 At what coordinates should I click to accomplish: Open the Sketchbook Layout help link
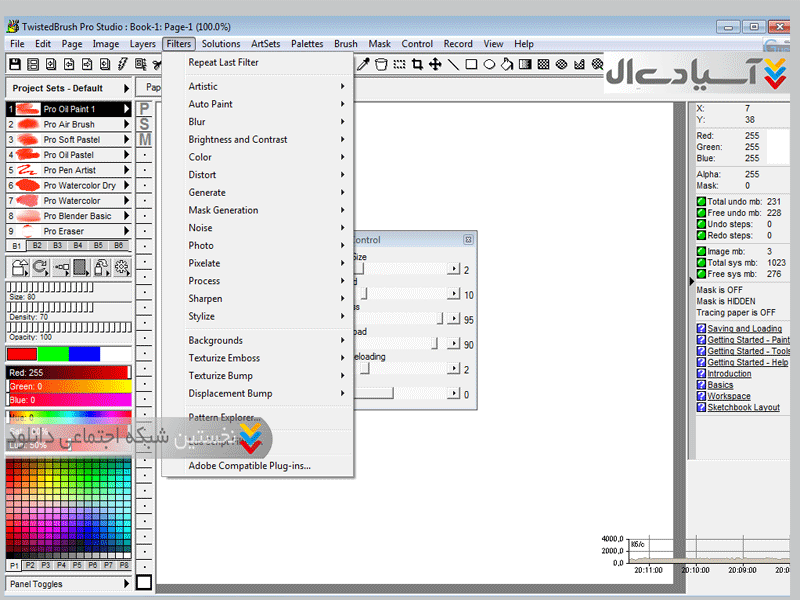[743, 407]
